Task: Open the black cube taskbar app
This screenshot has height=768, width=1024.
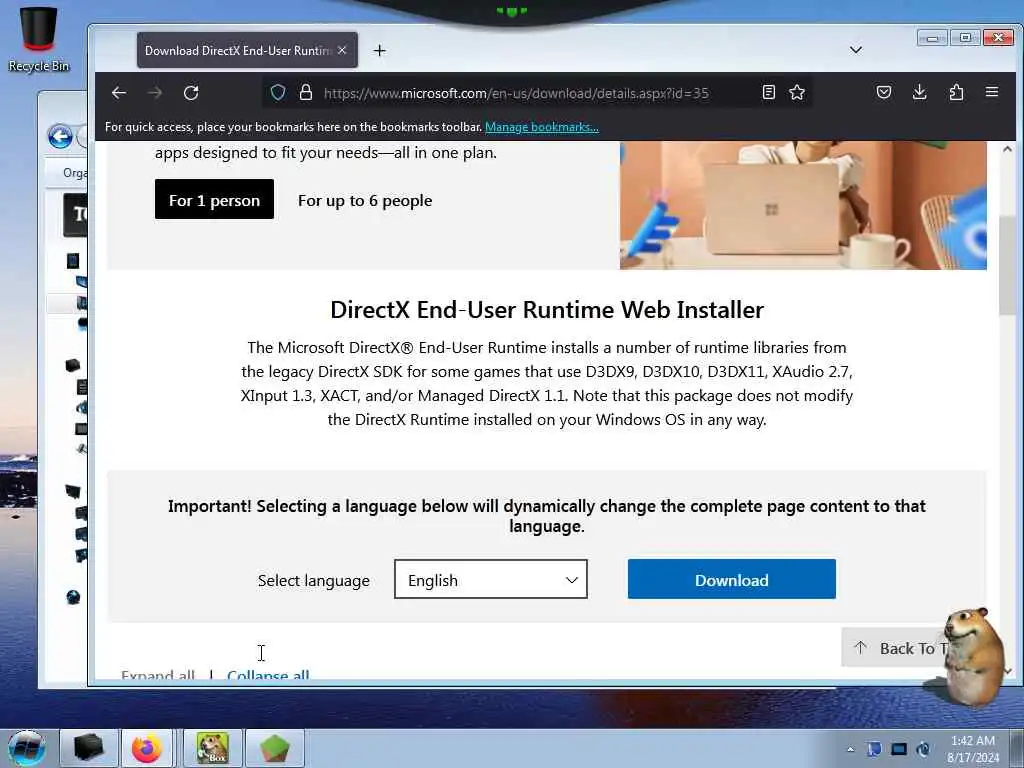Action: point(88,748)
